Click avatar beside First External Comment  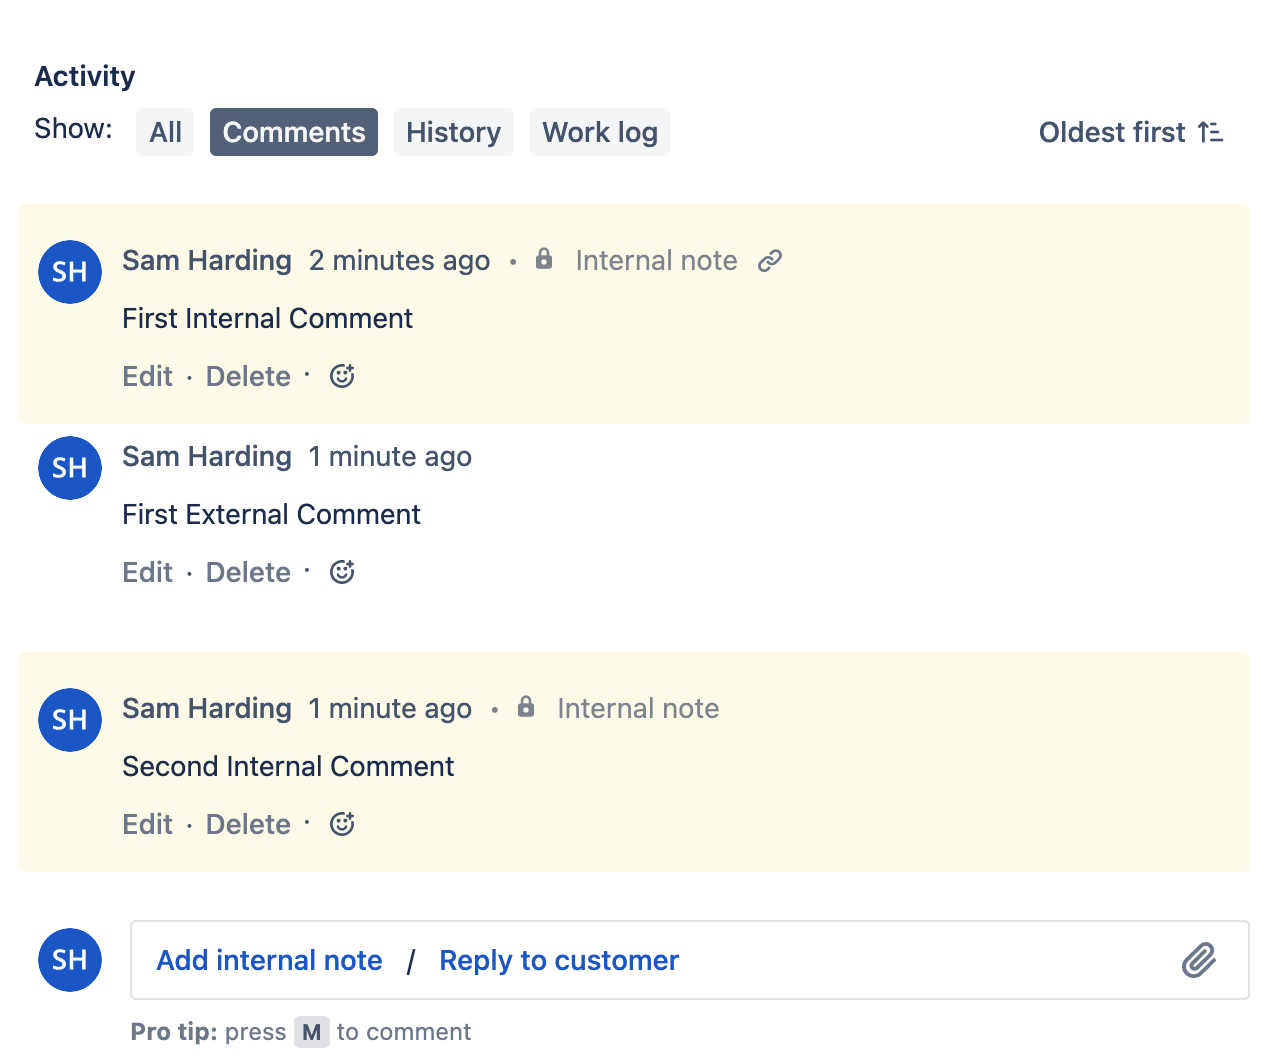pos(70,468)
